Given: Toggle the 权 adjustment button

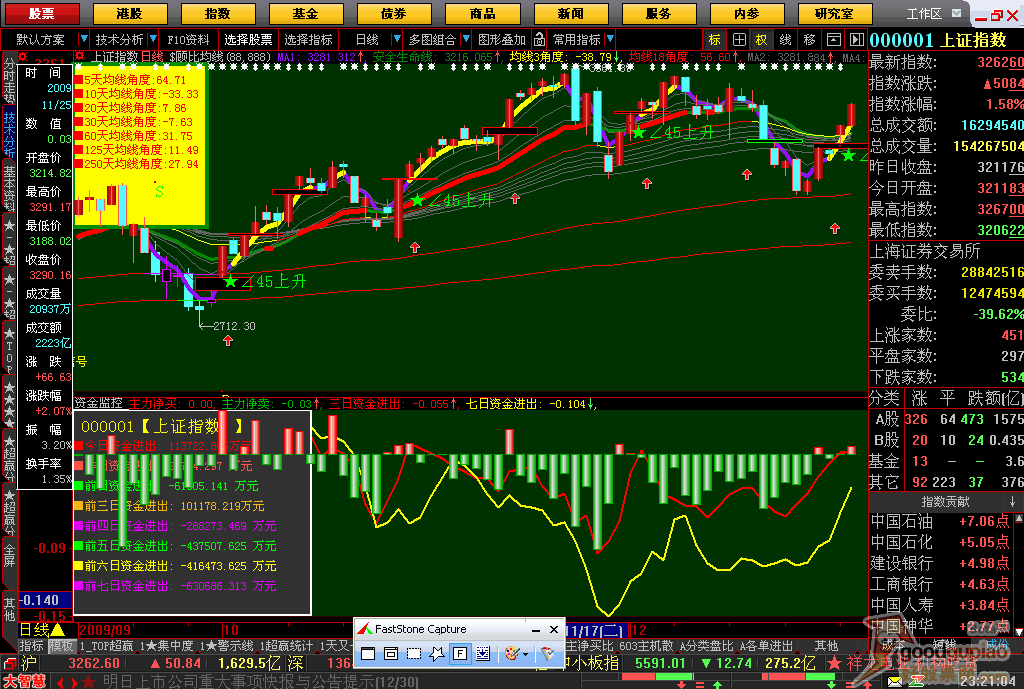Looking at the screenshot, I should 761,40.
